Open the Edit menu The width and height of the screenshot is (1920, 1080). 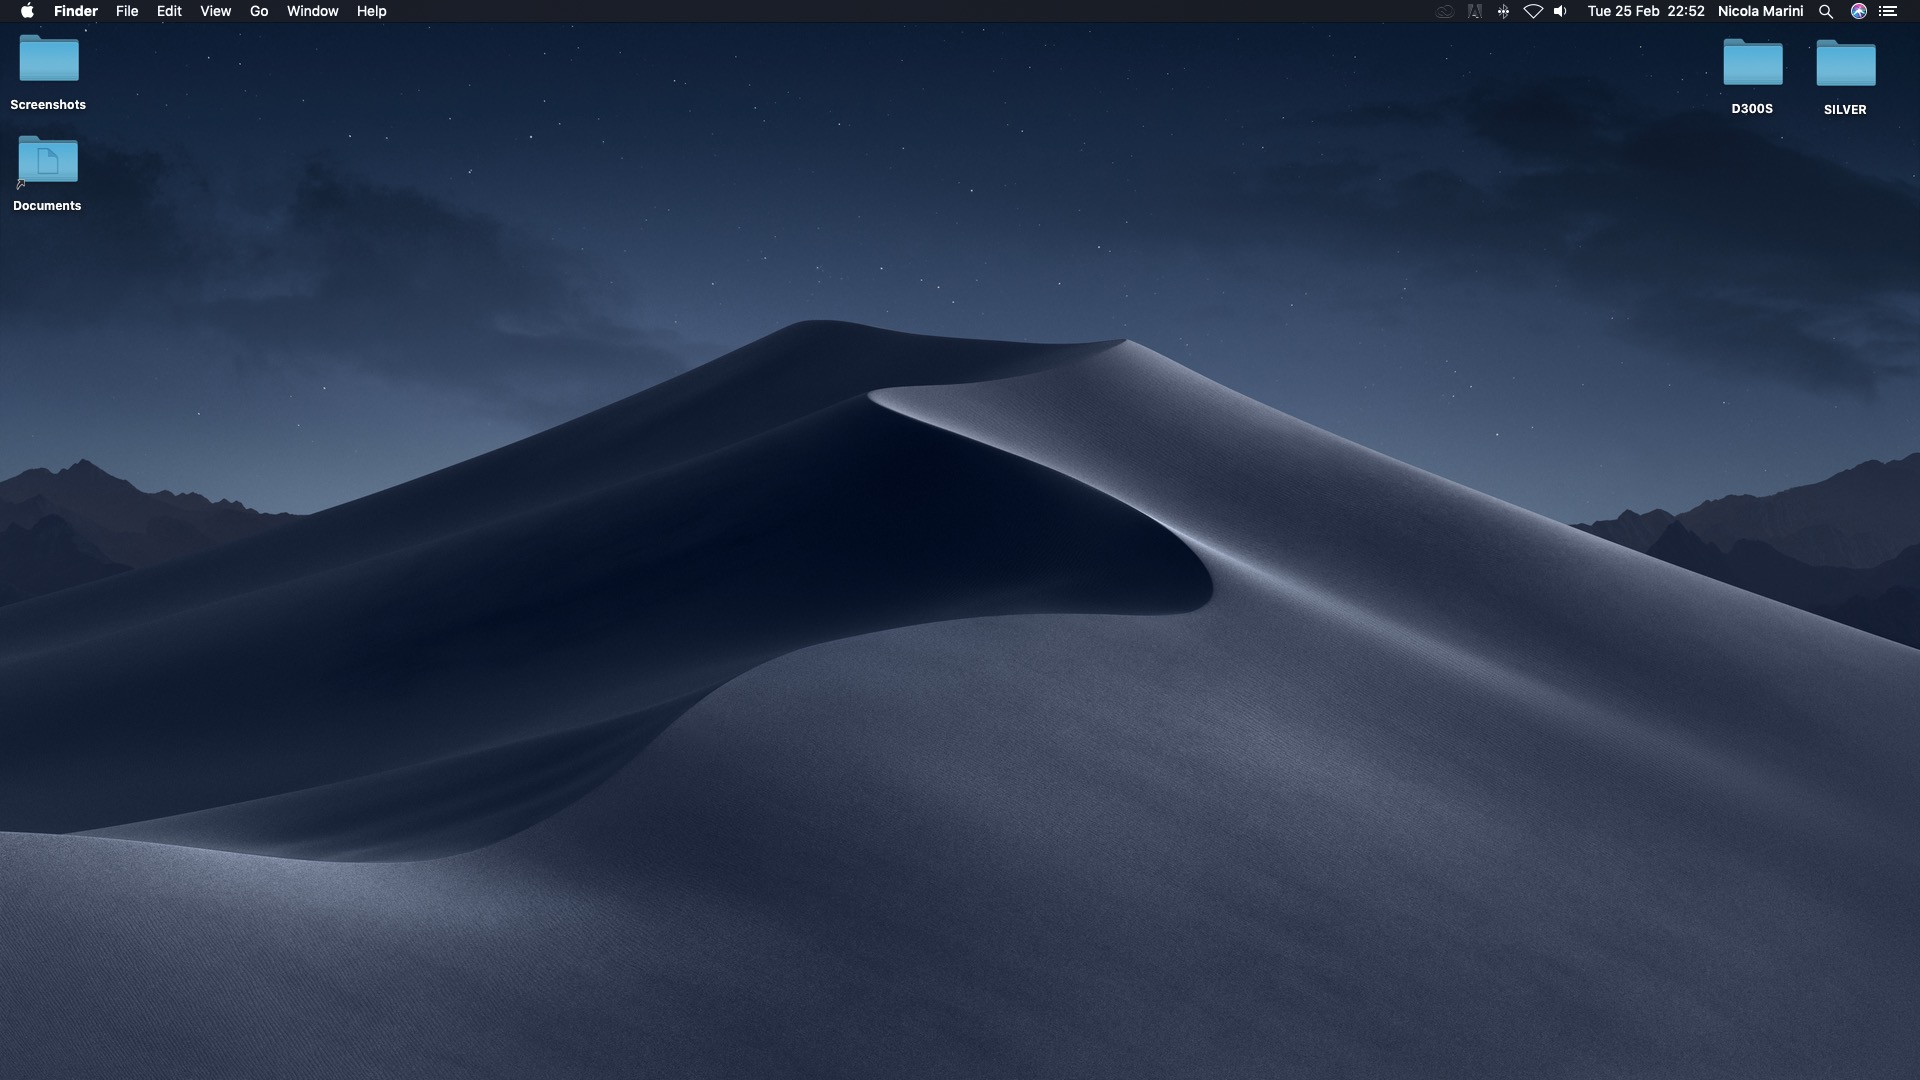(169, 11)
